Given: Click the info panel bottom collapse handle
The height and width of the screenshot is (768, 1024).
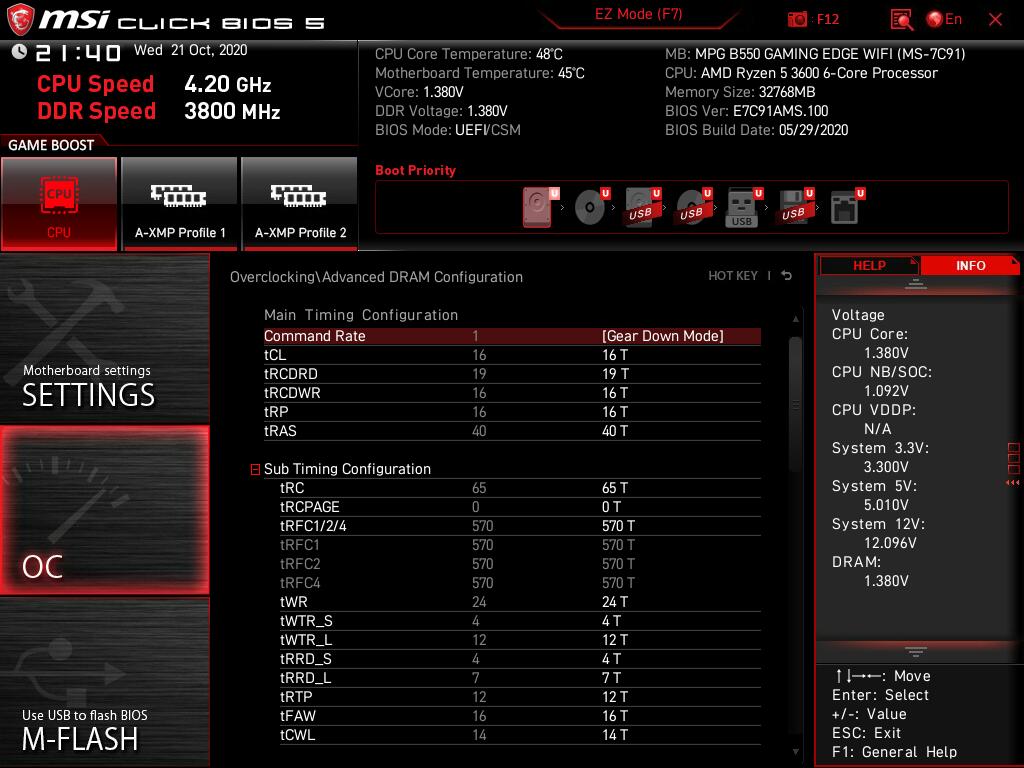Looking at the screenshot, I should 916,652.
